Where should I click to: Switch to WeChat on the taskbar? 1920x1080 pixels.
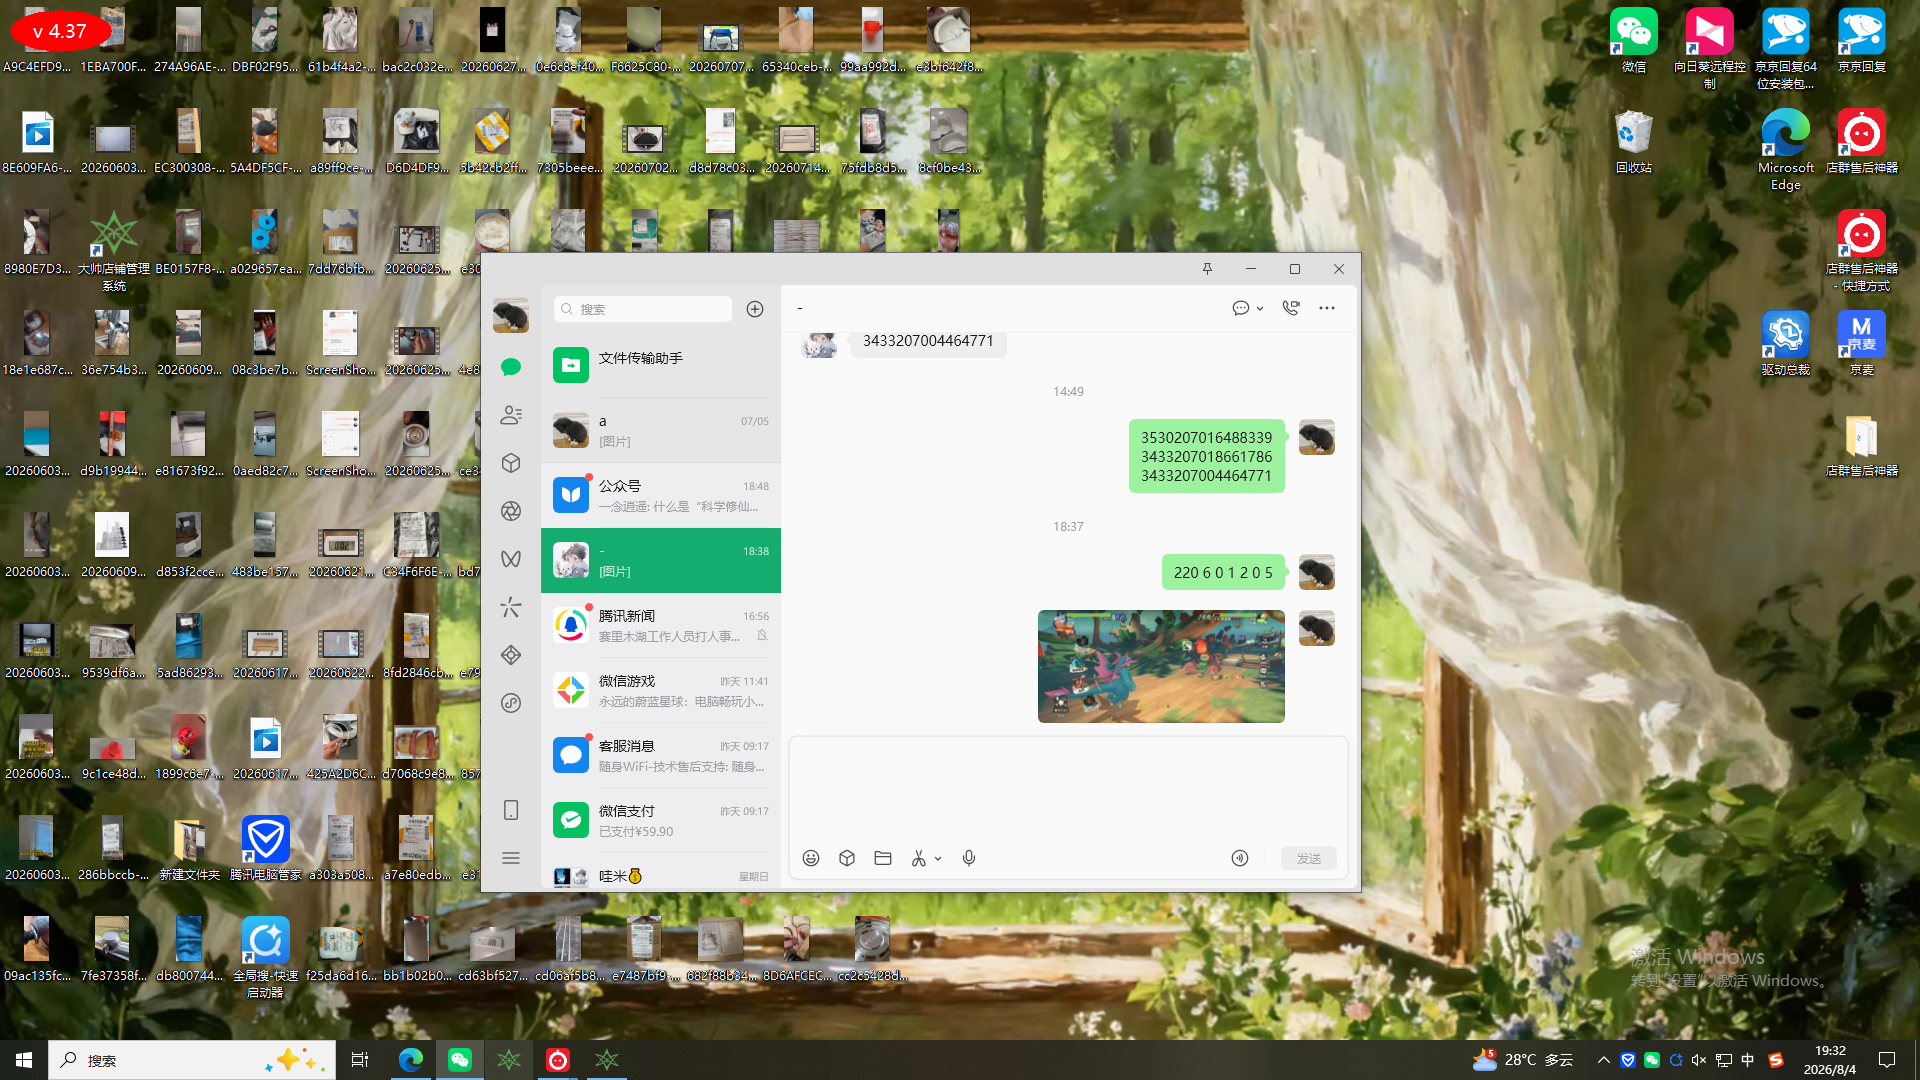point(460,1060)
